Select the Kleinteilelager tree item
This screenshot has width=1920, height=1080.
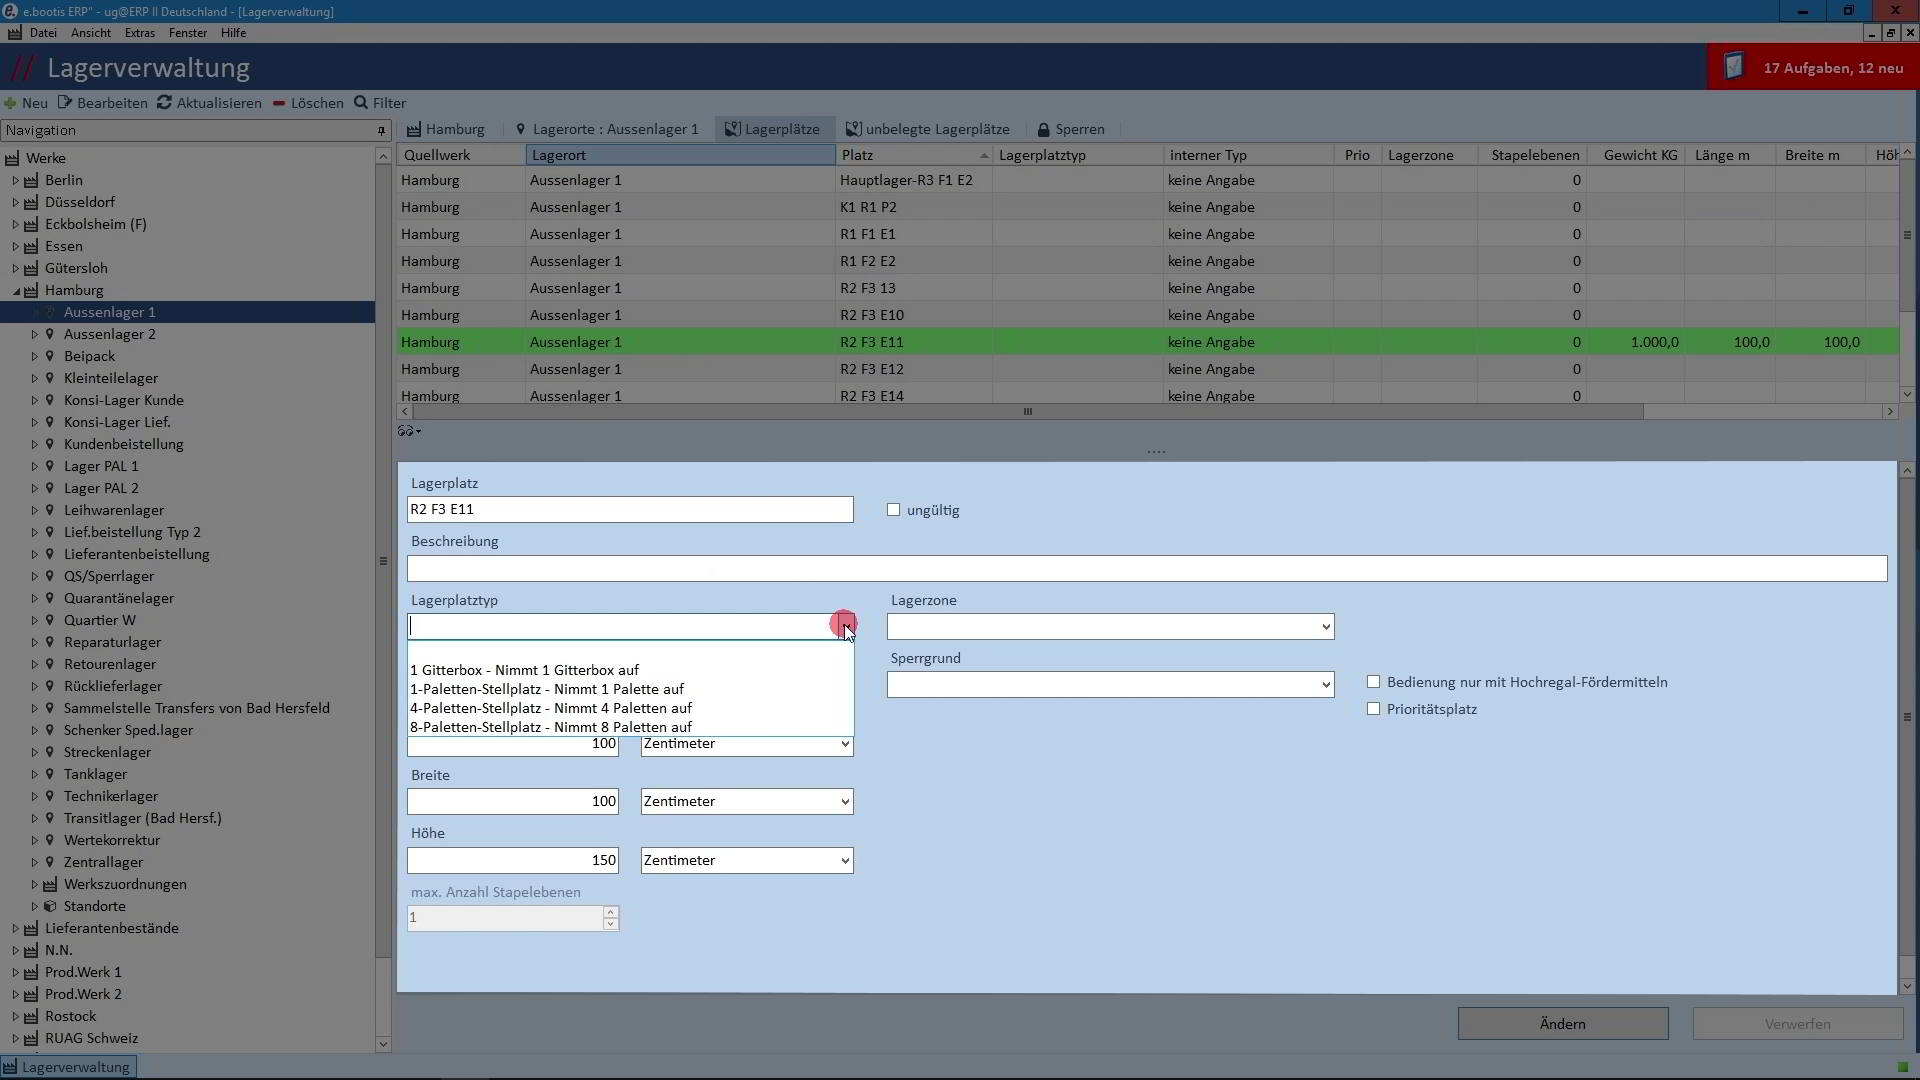[x=111, y=378]
